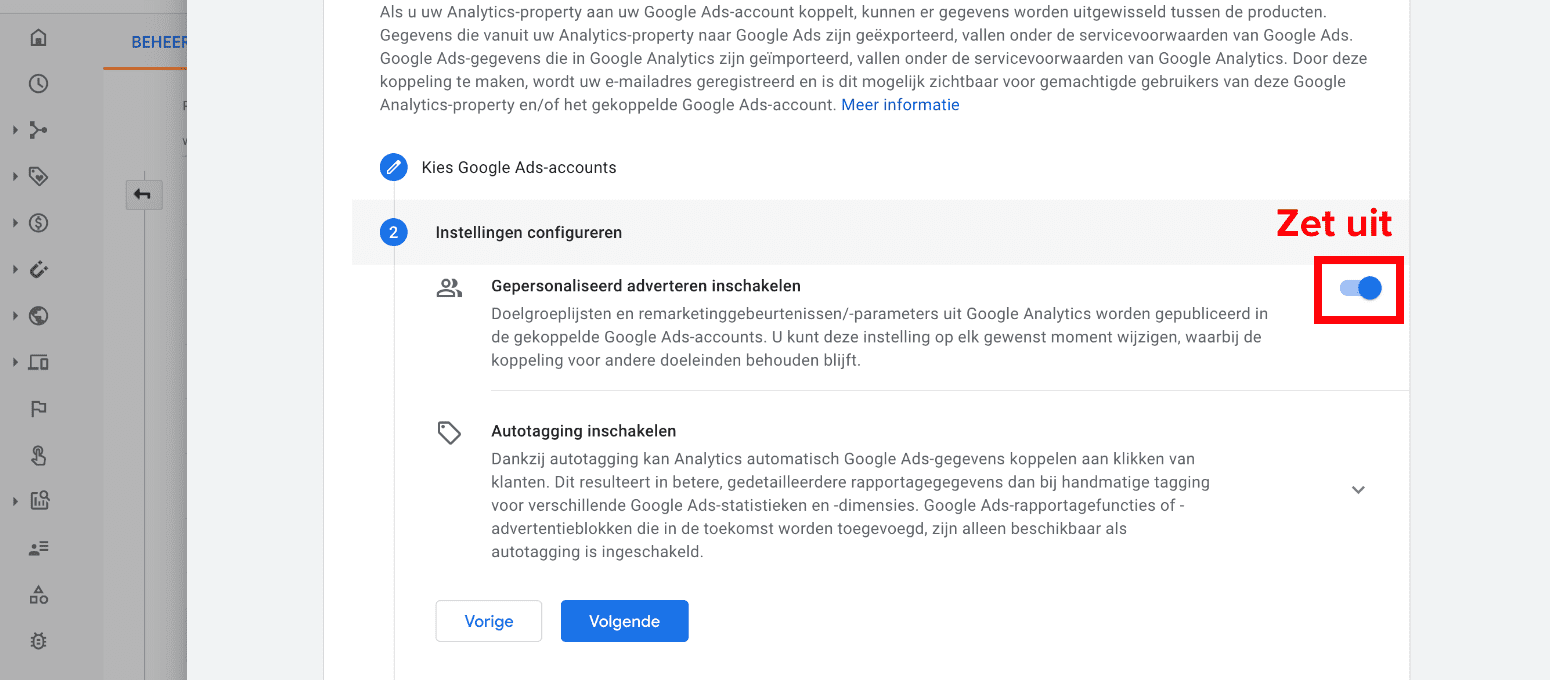1550x680 pixels.
Task: Turn off Gepersonaliseerd adverteren inschakelen toggle
Action: tap(1360, 288)
